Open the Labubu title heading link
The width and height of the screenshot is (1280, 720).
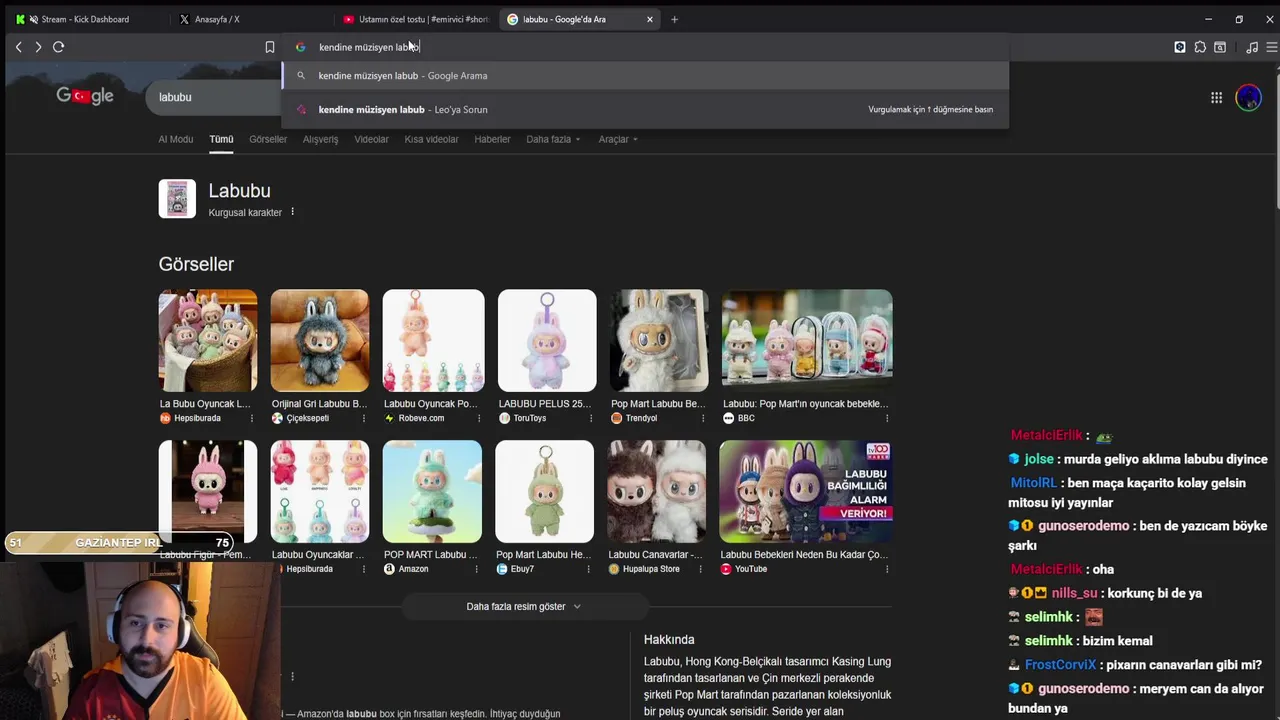(x=239, y=191)
